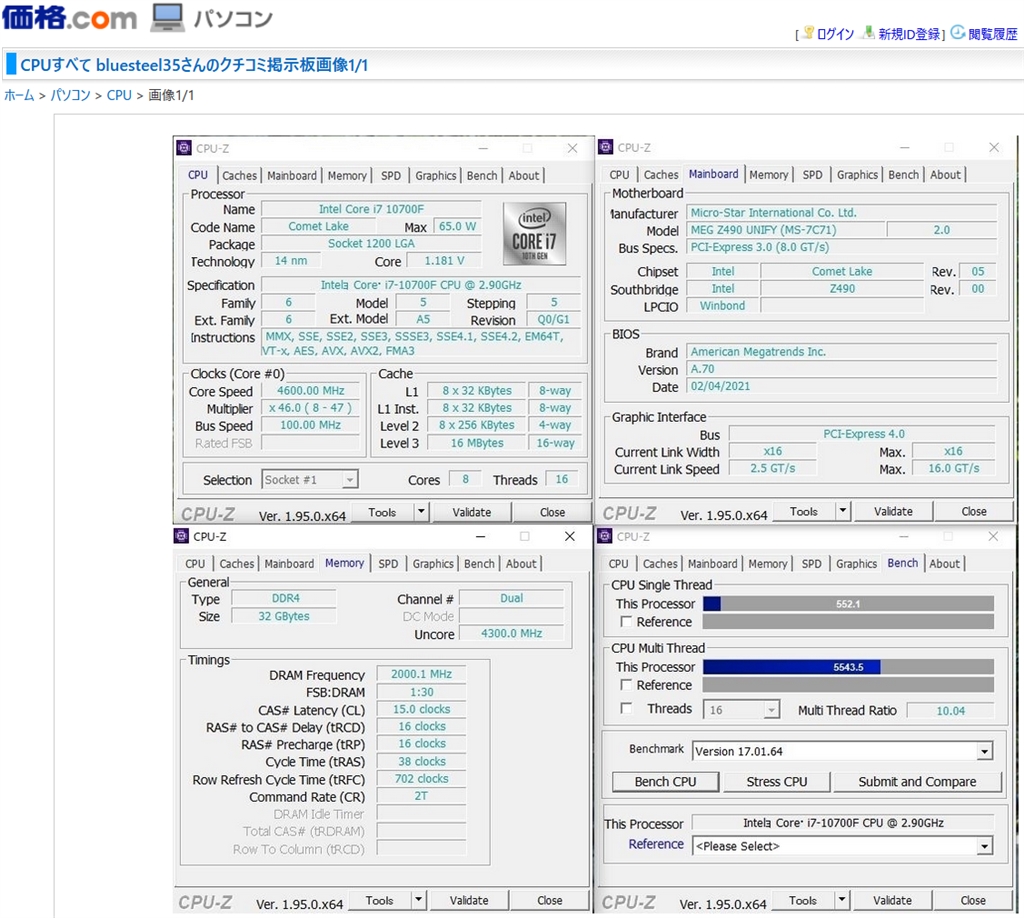Click Model field MEG Z490 UNIFY

tap(786, 230)
